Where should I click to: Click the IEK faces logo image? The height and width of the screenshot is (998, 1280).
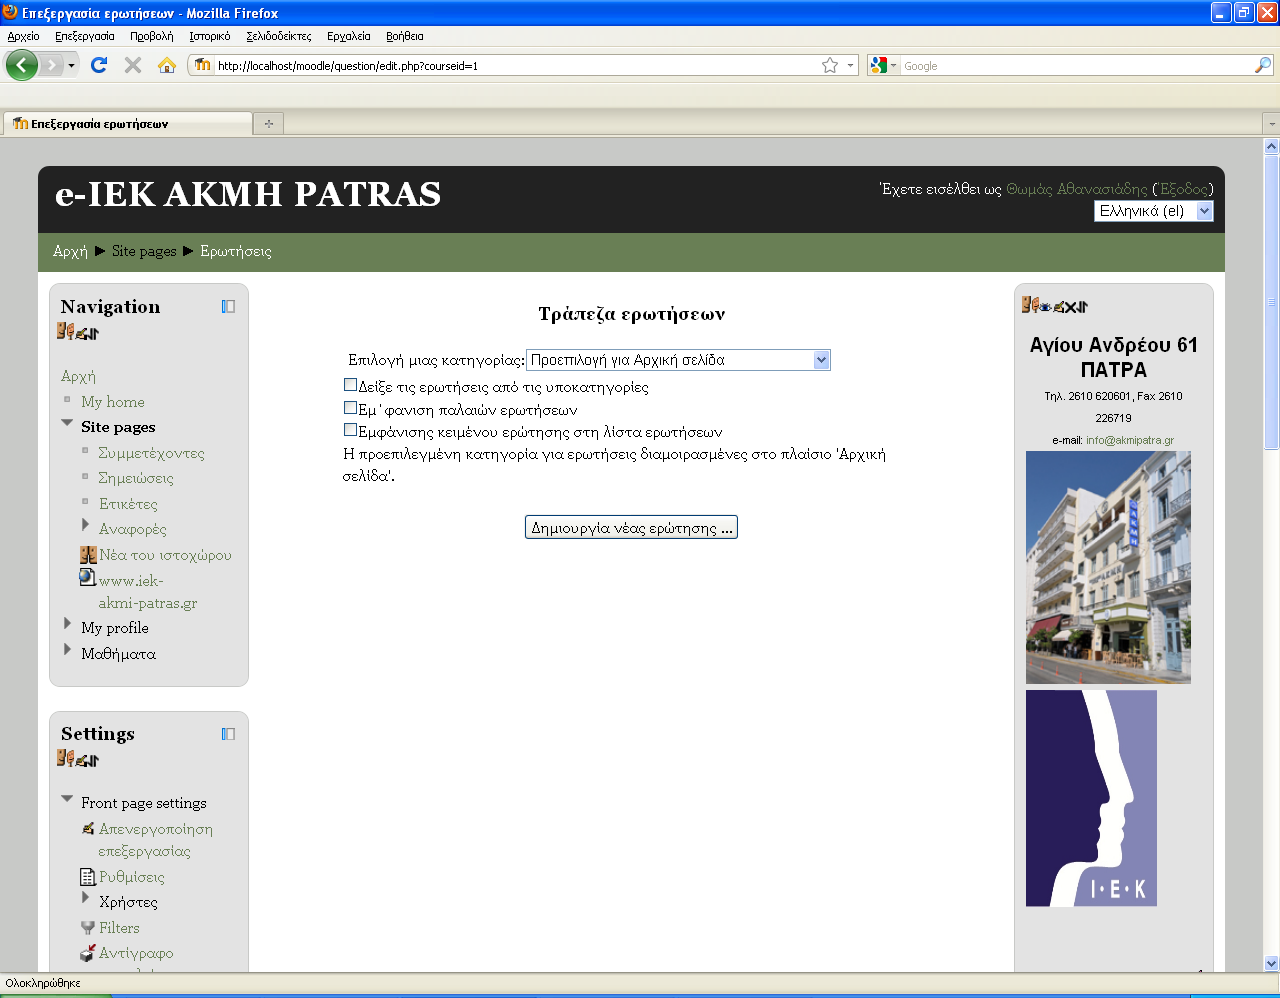pos(1091,798)
